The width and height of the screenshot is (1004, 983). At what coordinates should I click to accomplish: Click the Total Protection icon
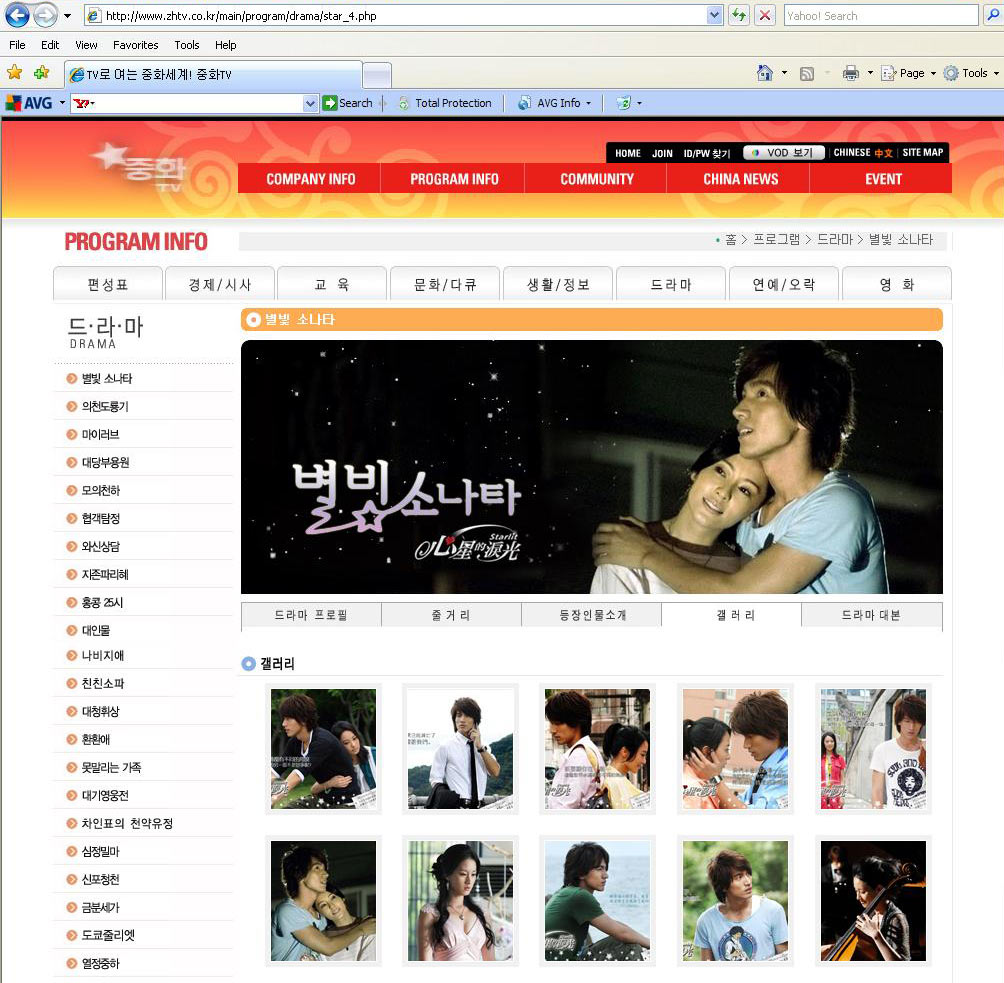(x=404, y=102)
